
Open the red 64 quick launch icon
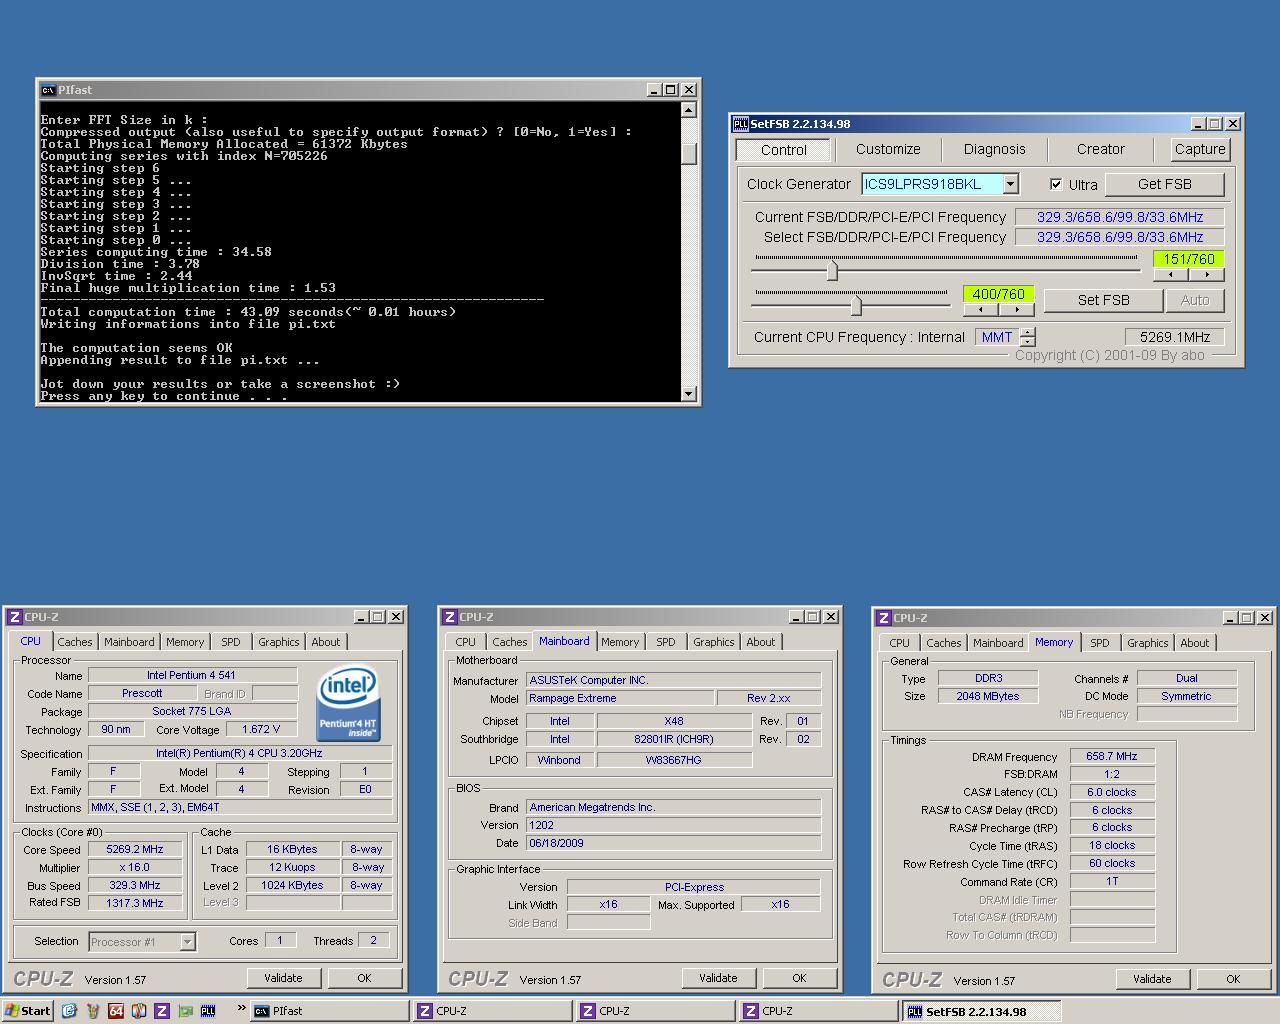(x=116, y=1011)
